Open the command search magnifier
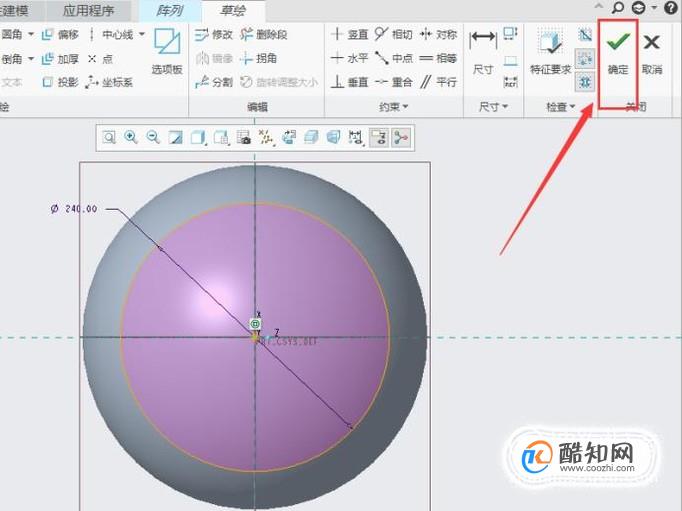This screenshot has height=511, width=682. 618,7
